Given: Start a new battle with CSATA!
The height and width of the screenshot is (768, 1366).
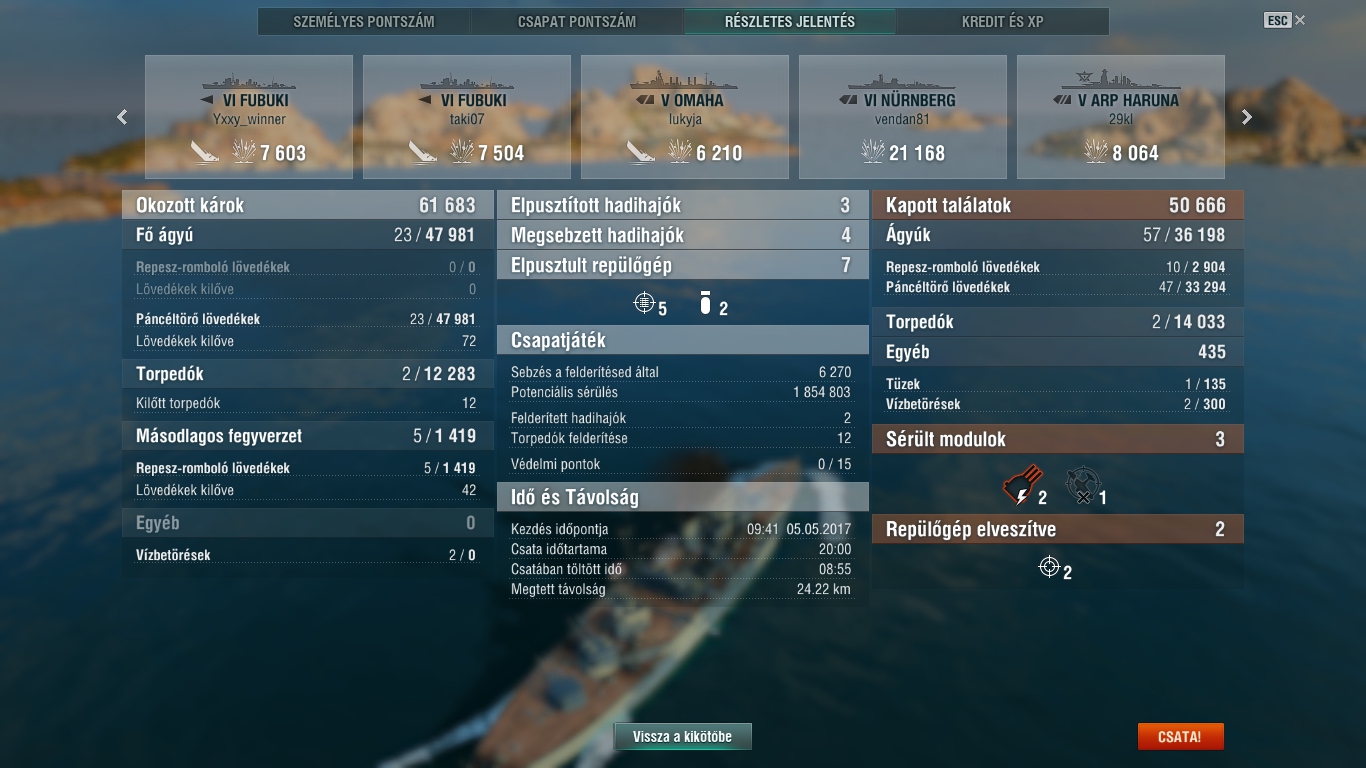Looking at the screenshot, I should click(1180, 737).
